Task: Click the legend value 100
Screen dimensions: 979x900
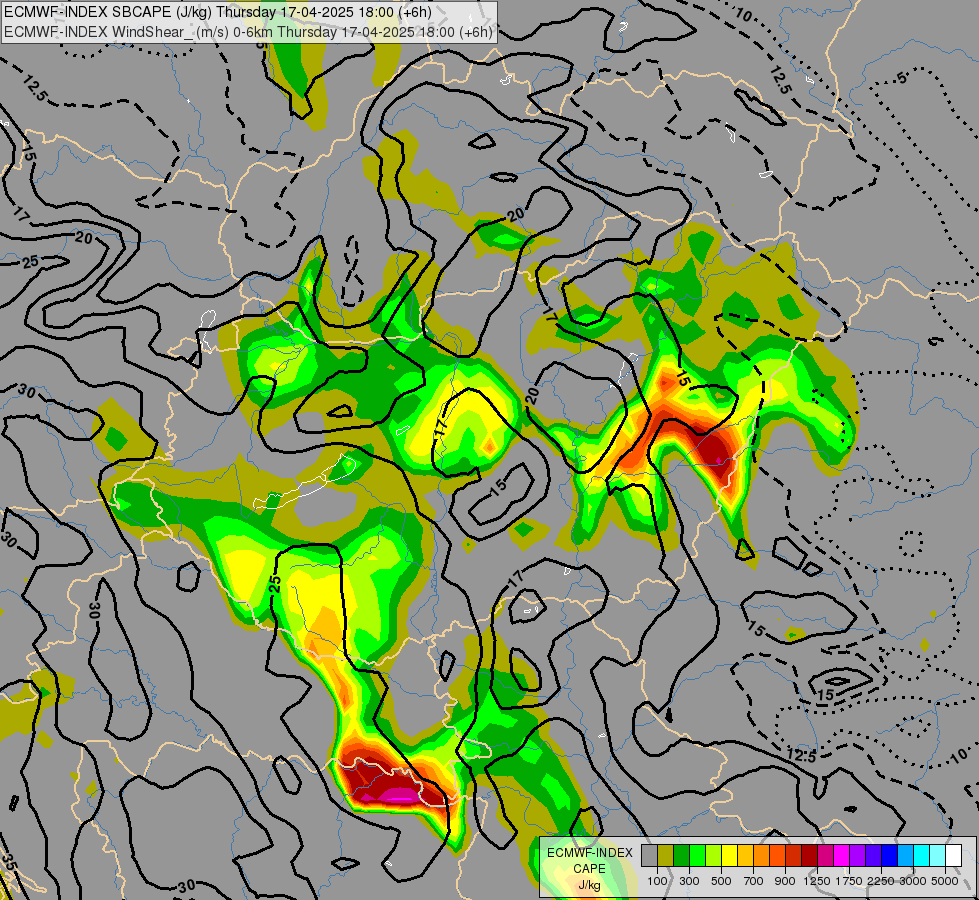Action: 657,881
